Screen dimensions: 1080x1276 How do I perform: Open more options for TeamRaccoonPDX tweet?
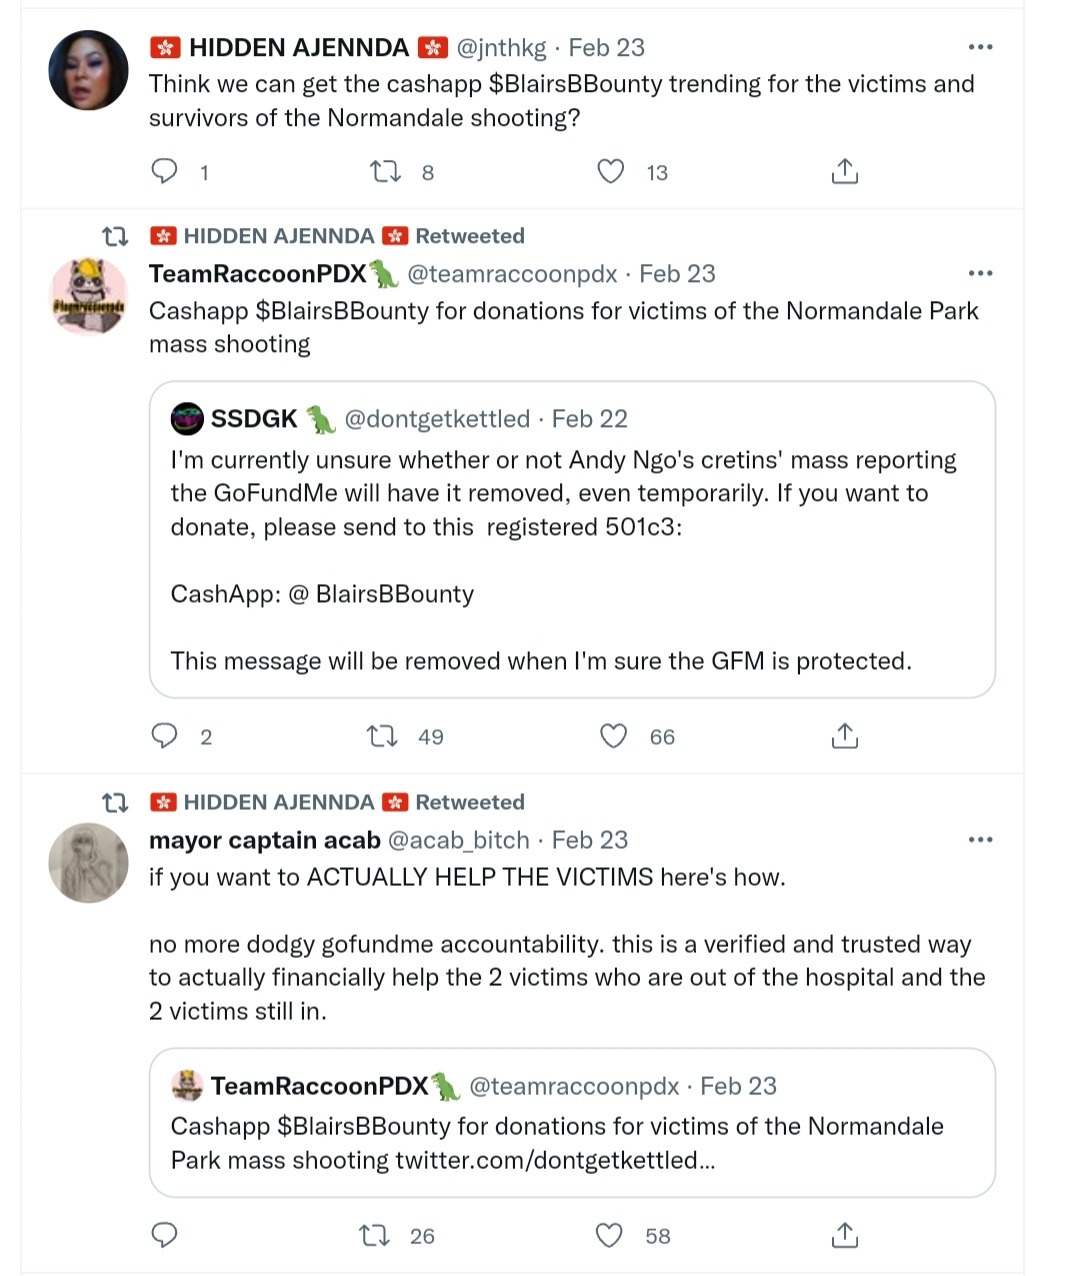pyautogui.click(x=980, y=273)
